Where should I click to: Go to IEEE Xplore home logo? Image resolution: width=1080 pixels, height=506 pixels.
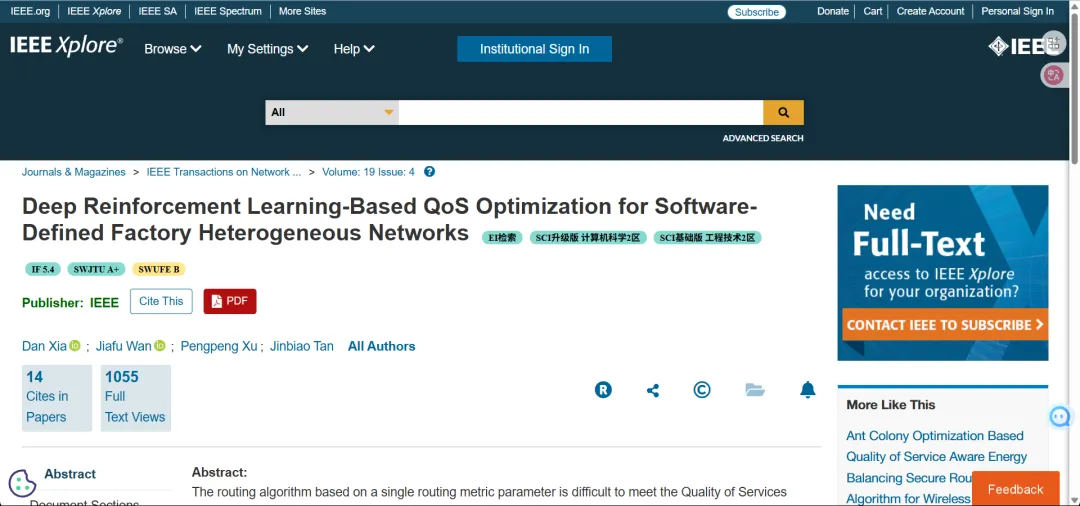click(66, 46)
